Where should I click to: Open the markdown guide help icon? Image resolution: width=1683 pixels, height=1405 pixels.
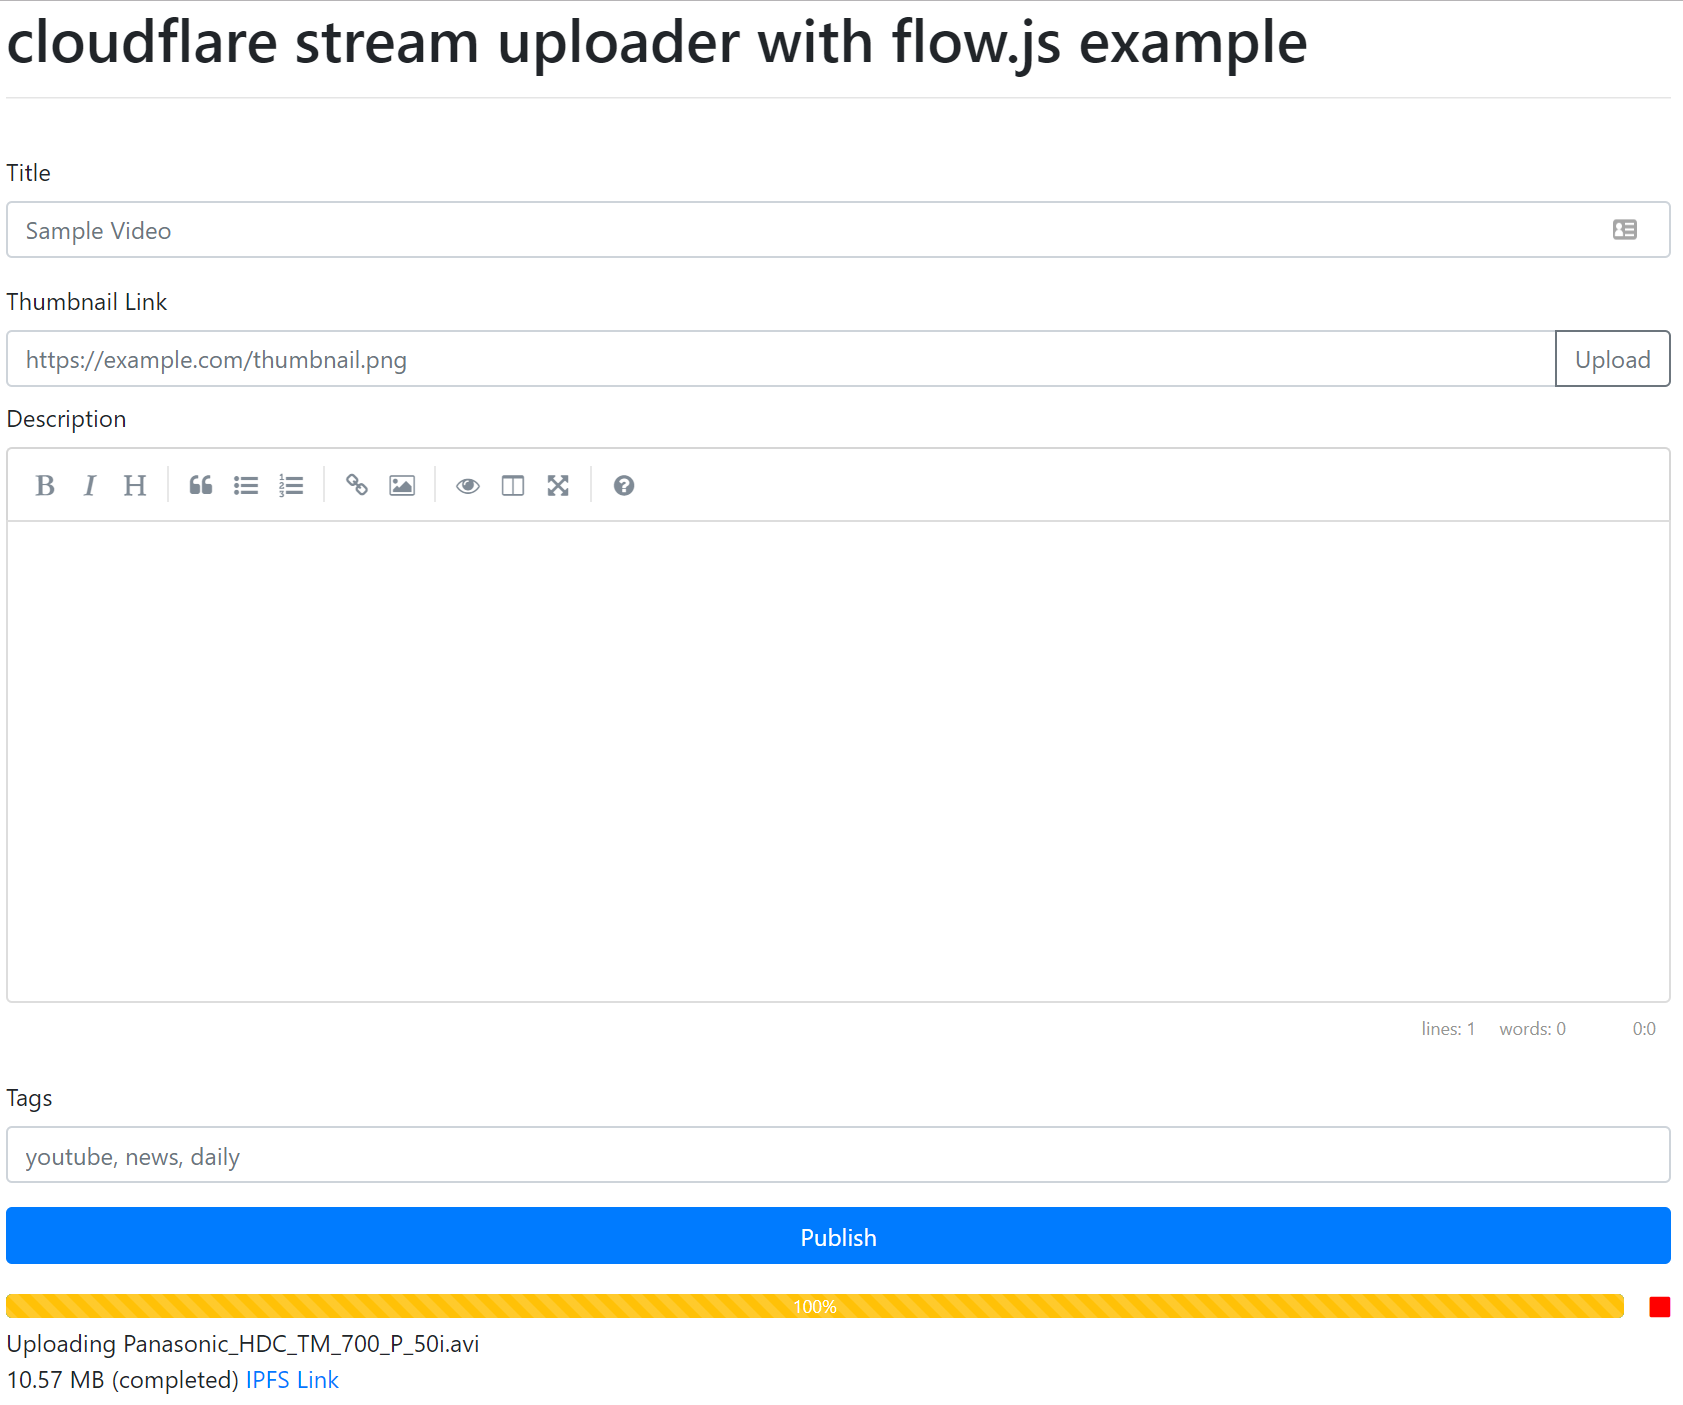click(624, 486)
